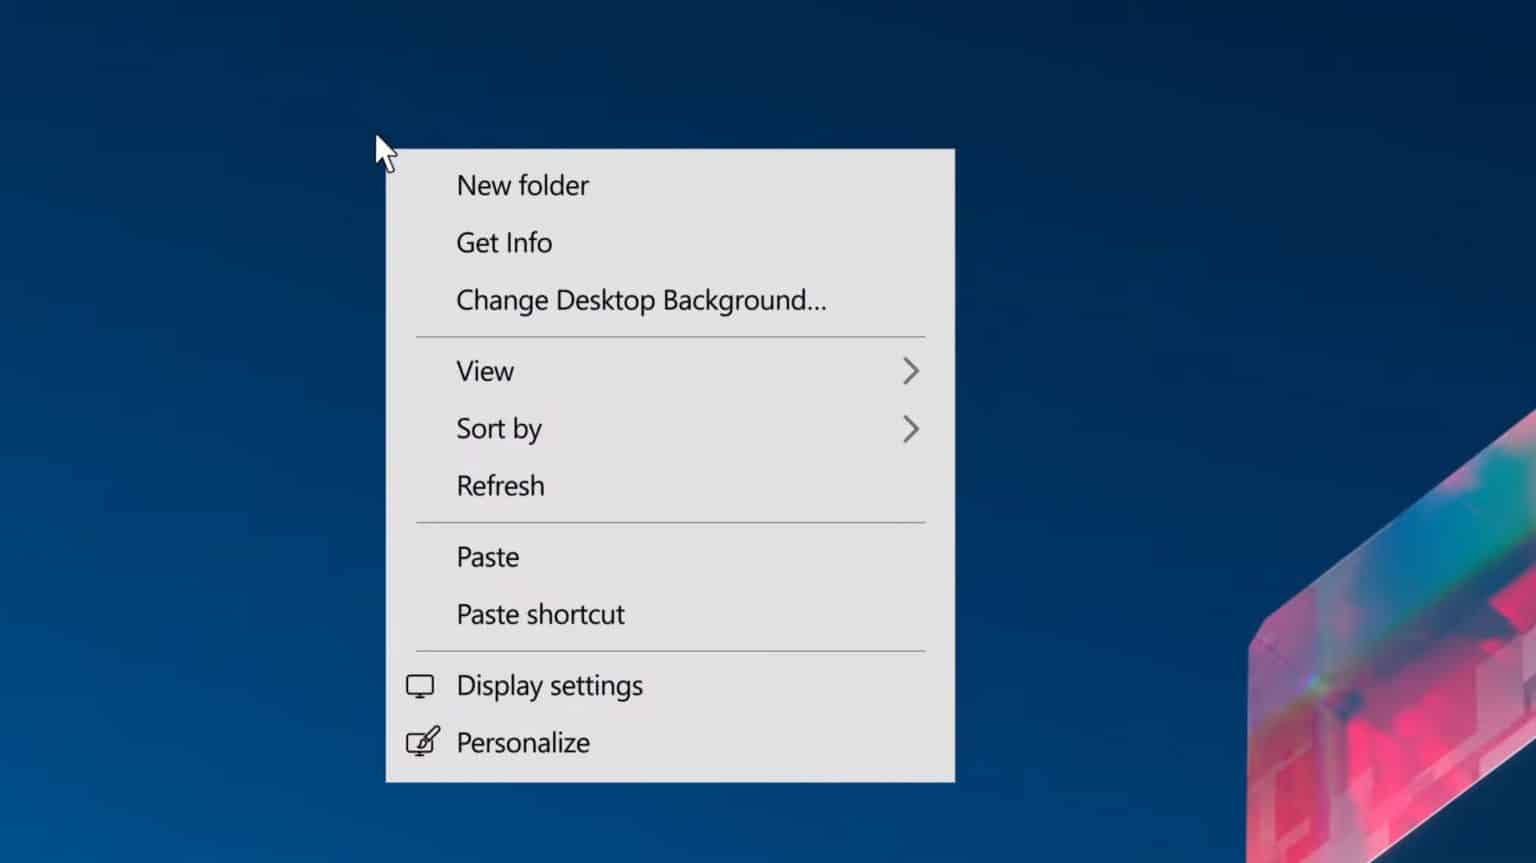Expand the Sort by submenu chevron
Image resolution: width=1536 pixels, height=863 pixels.
[911, 429]
